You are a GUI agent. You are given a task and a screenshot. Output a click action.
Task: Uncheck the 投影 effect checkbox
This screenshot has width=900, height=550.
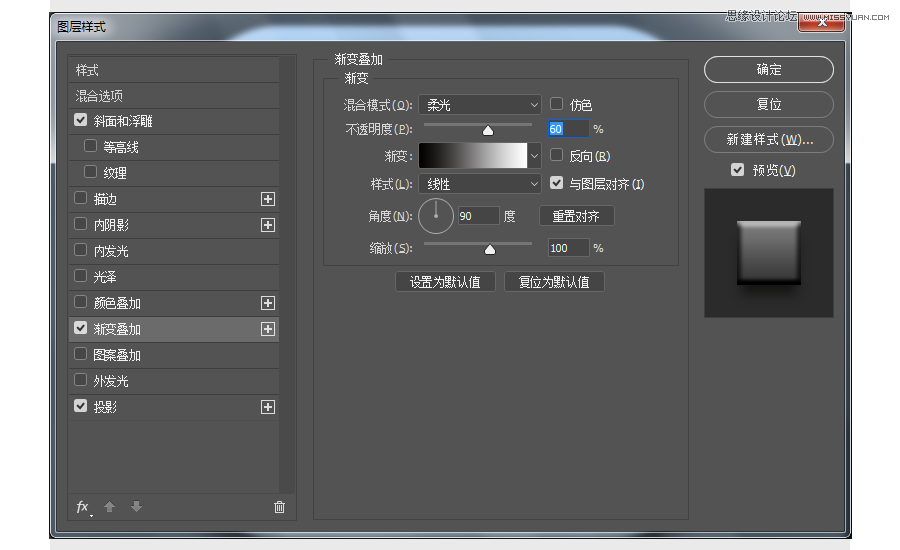pos(80,406)
